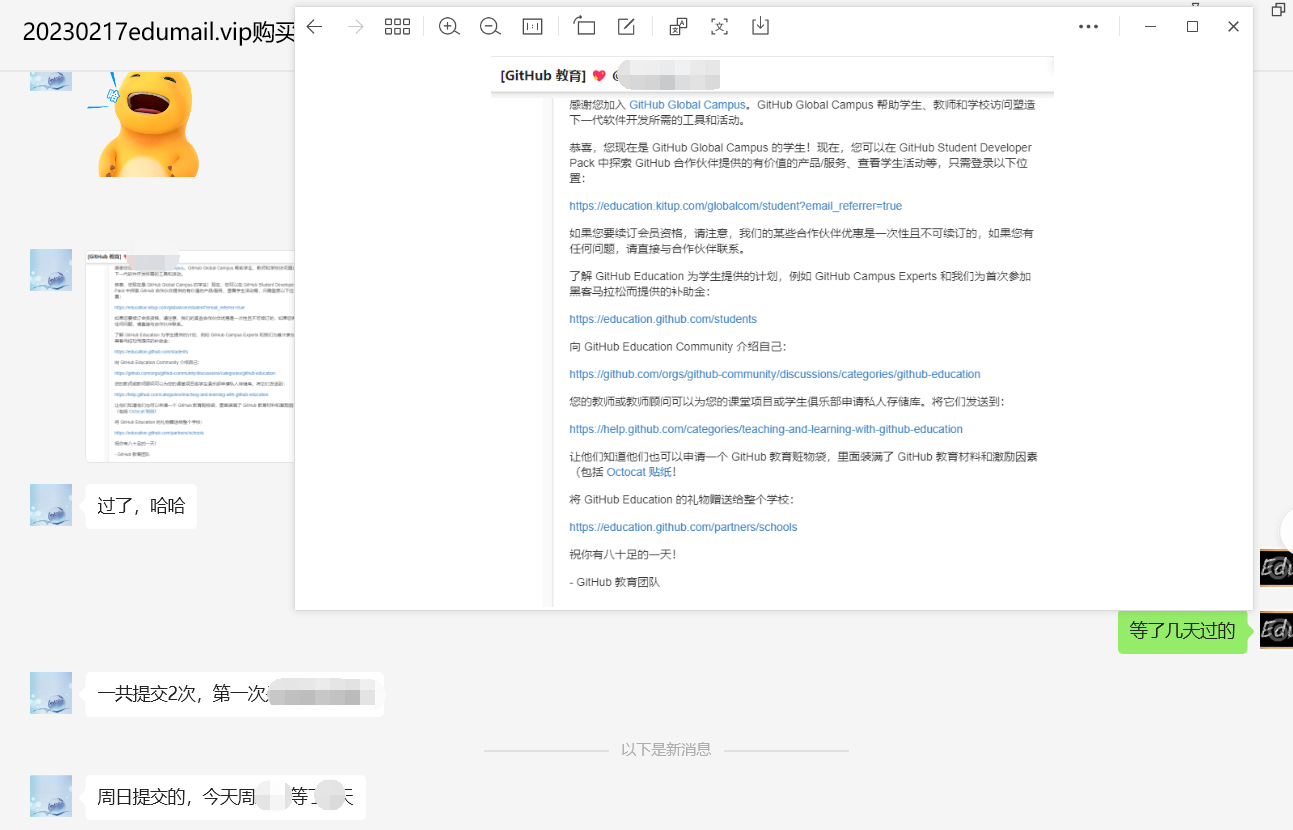Open the GitHub Global Campus link

(x=687, y=104)
